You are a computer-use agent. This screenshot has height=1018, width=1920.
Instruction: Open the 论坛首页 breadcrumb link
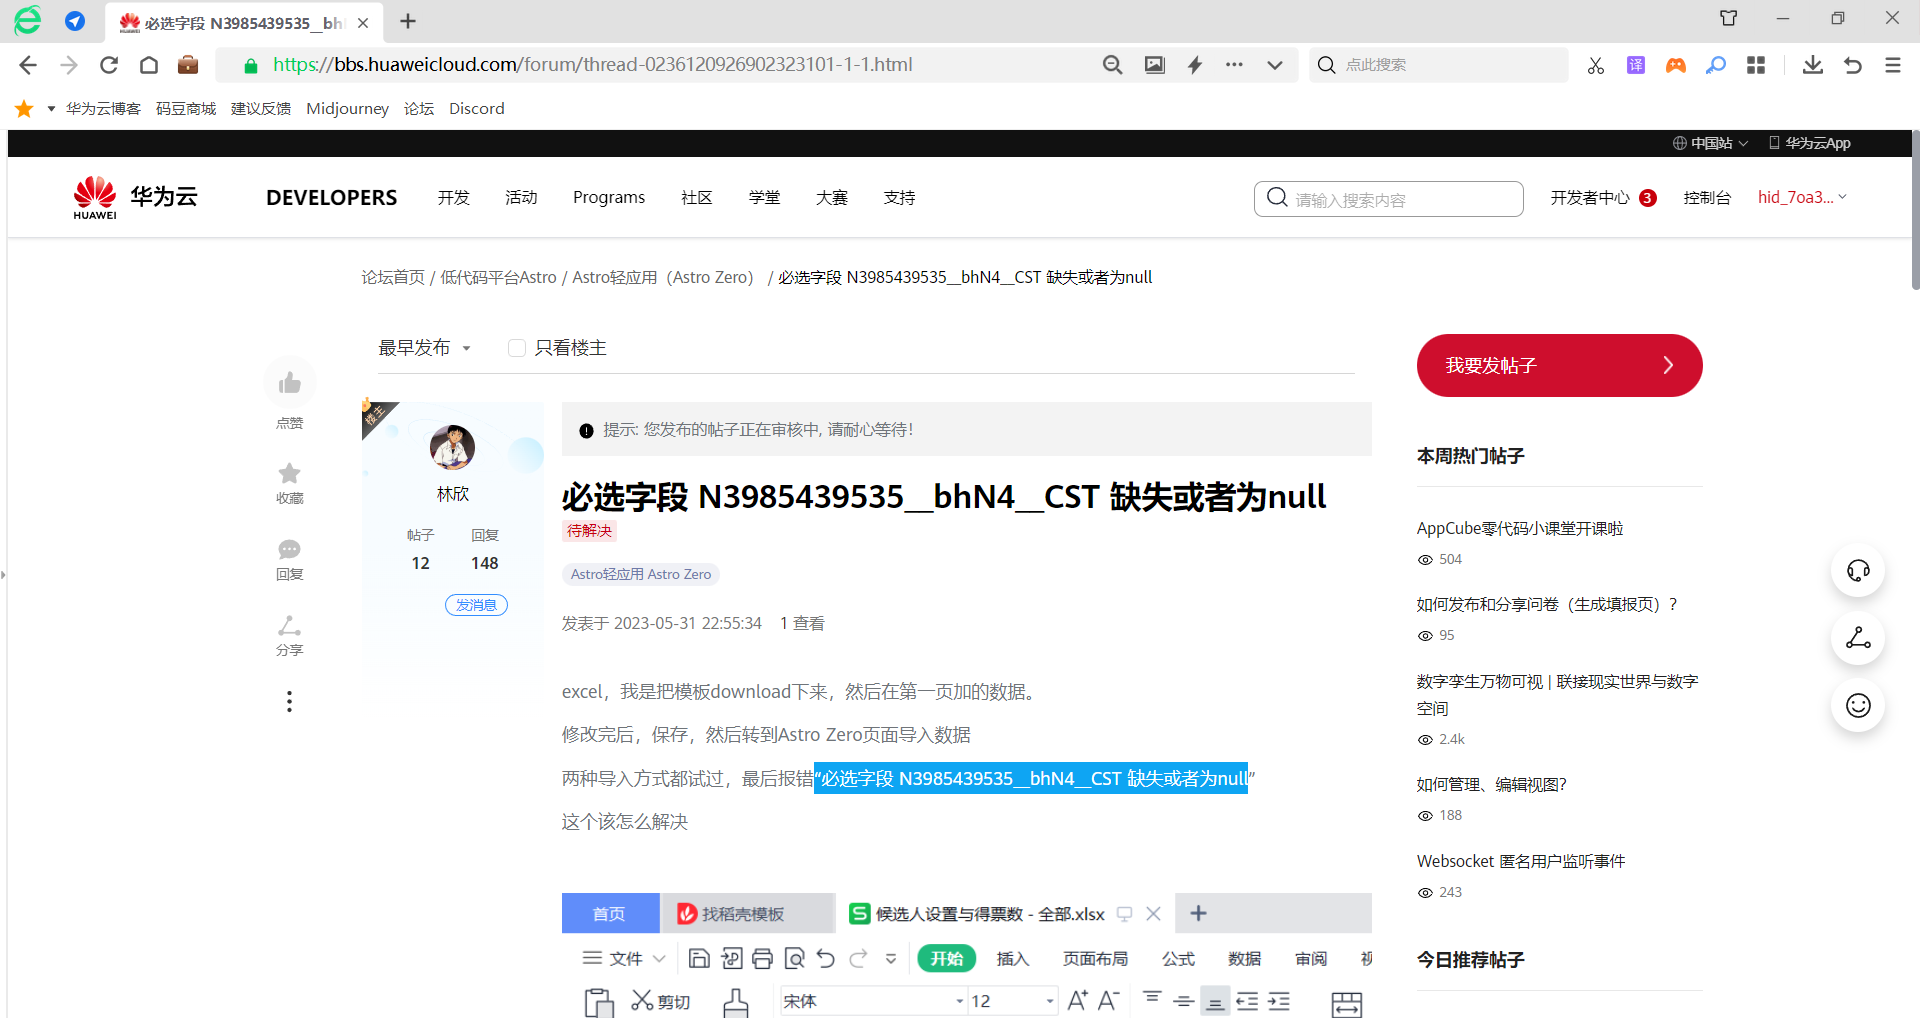pos(393,277)
